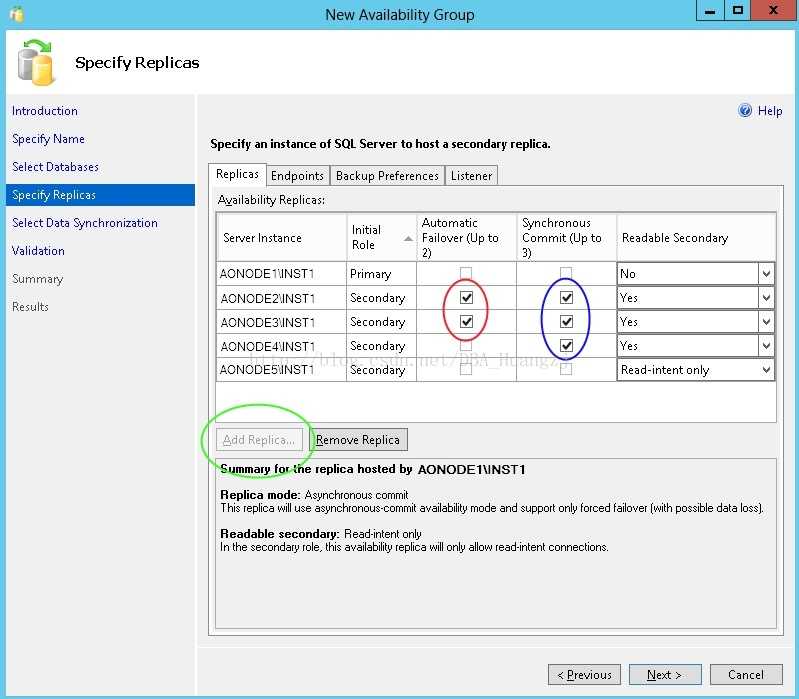Select the AONODE2\INST1 server instance cell
The width and height of the screenshot is (799, 699).
pos(282,298)
